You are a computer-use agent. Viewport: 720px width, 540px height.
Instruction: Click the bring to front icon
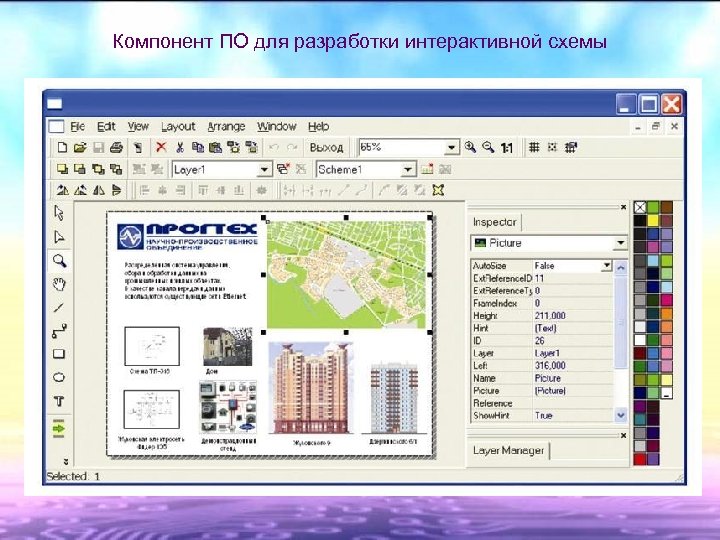62,169
